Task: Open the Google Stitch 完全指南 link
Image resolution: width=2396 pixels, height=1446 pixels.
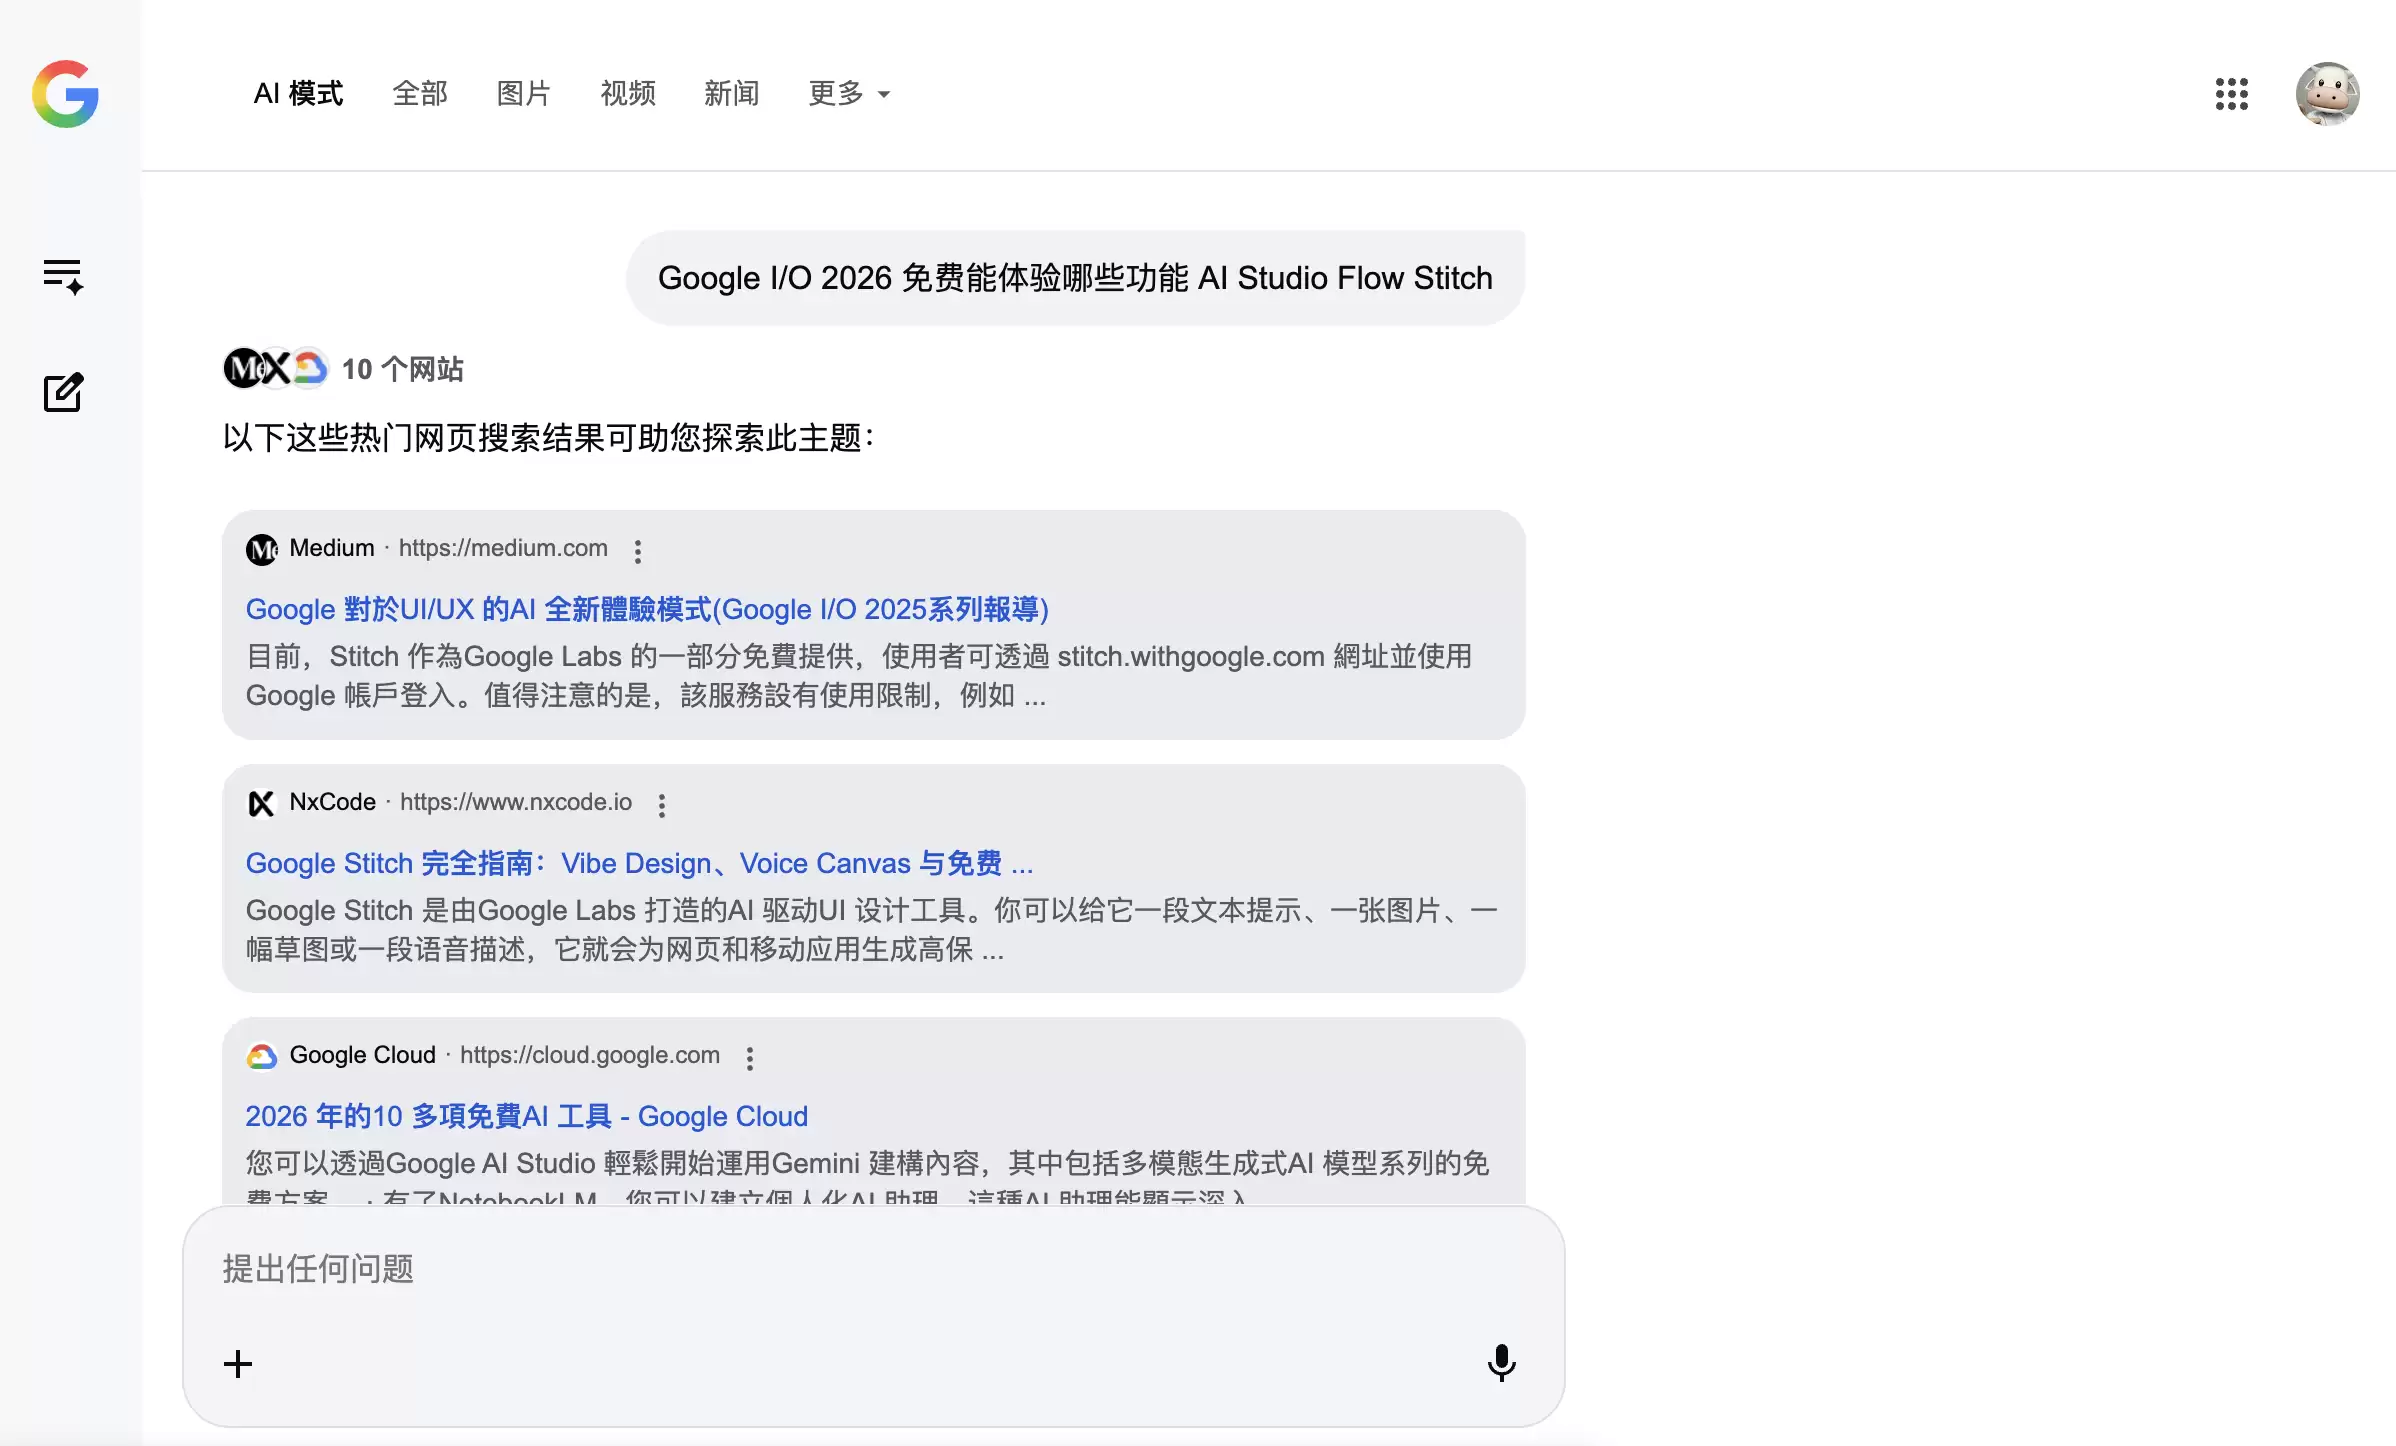Action: tap(640, 863)
